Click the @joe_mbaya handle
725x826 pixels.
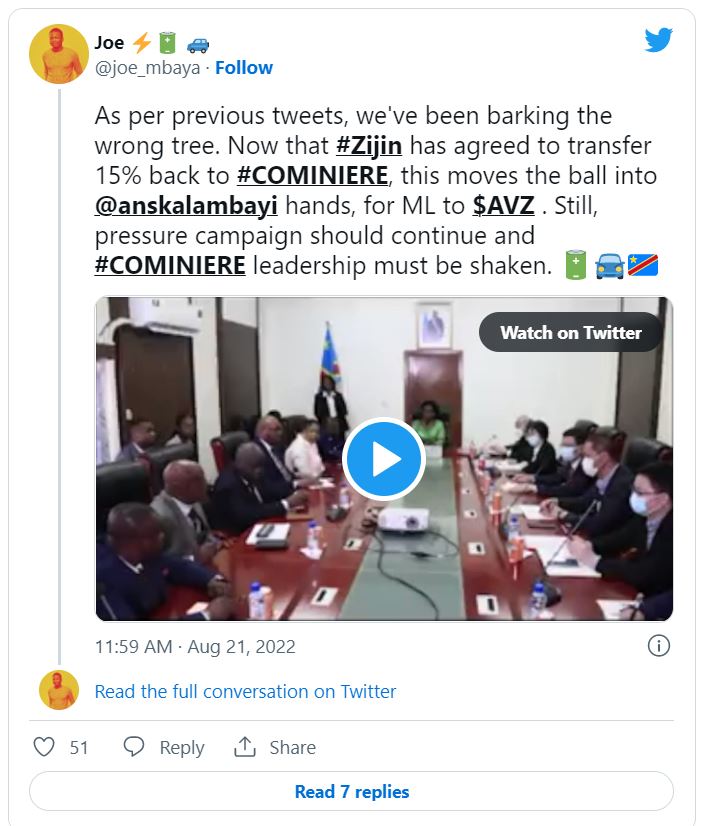146,68
